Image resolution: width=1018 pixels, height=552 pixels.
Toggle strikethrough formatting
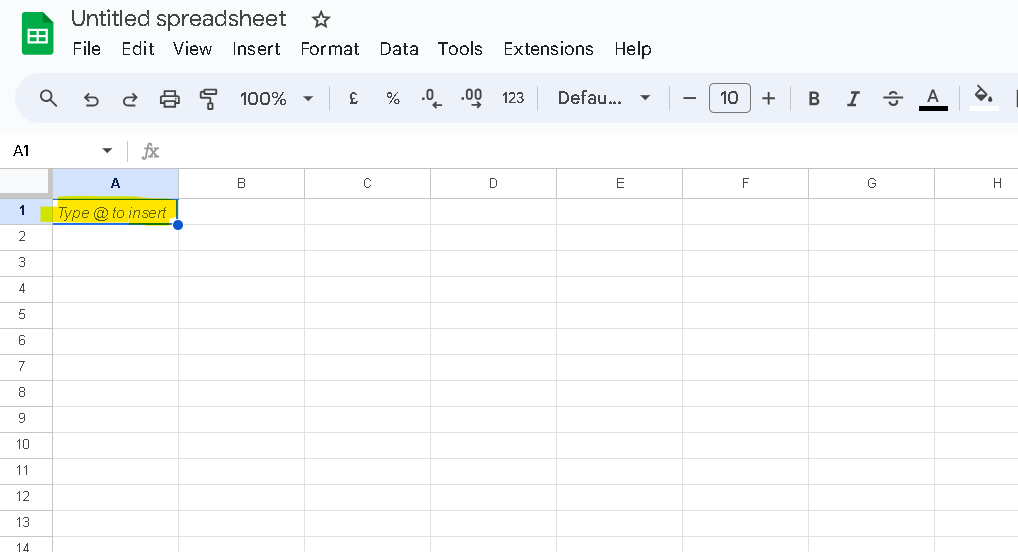pos(893,98)
